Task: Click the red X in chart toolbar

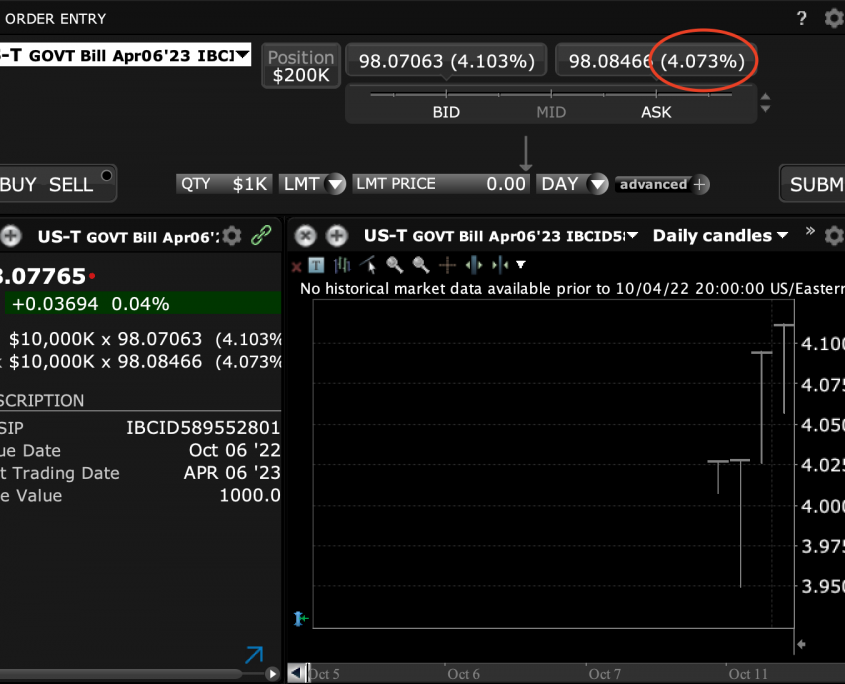Action: coord(296,265)
